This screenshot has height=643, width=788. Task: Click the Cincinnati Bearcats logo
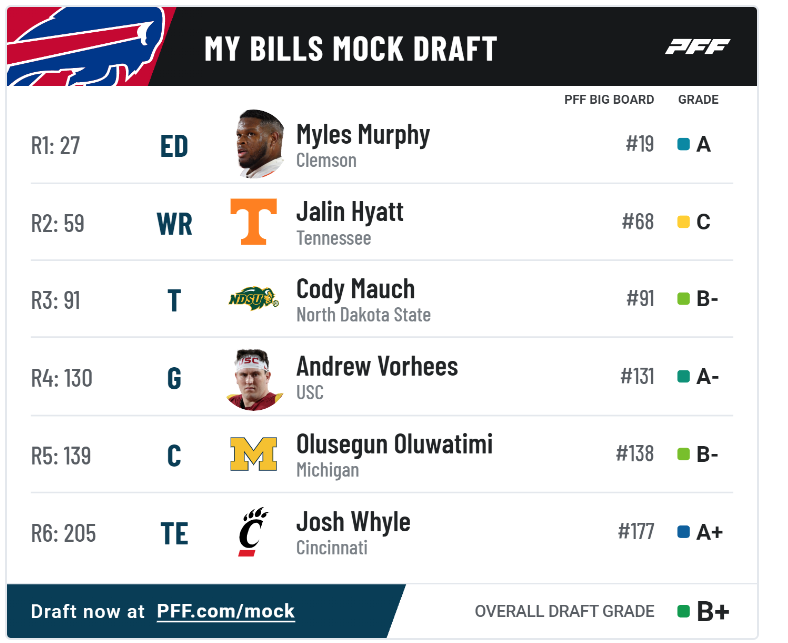(x=253, y=531)
